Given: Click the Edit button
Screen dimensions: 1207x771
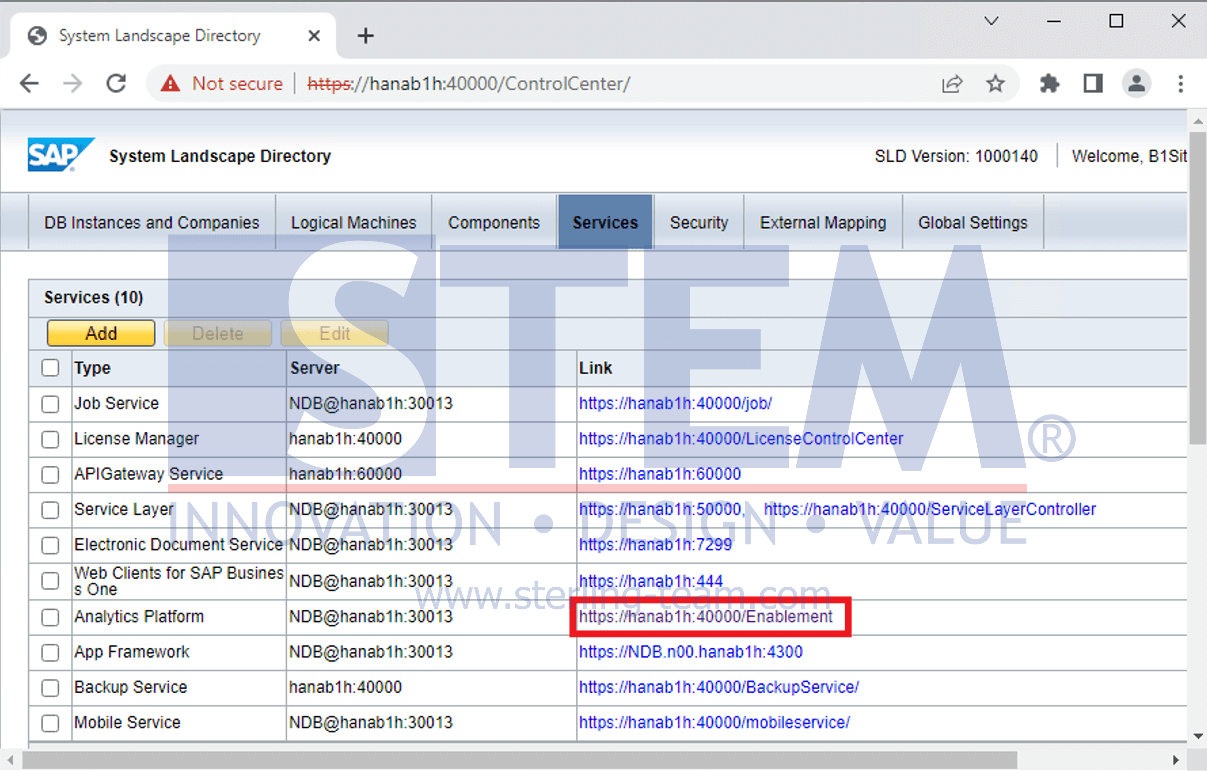Looking at the screenshot, I should click(x=334, y=333).
